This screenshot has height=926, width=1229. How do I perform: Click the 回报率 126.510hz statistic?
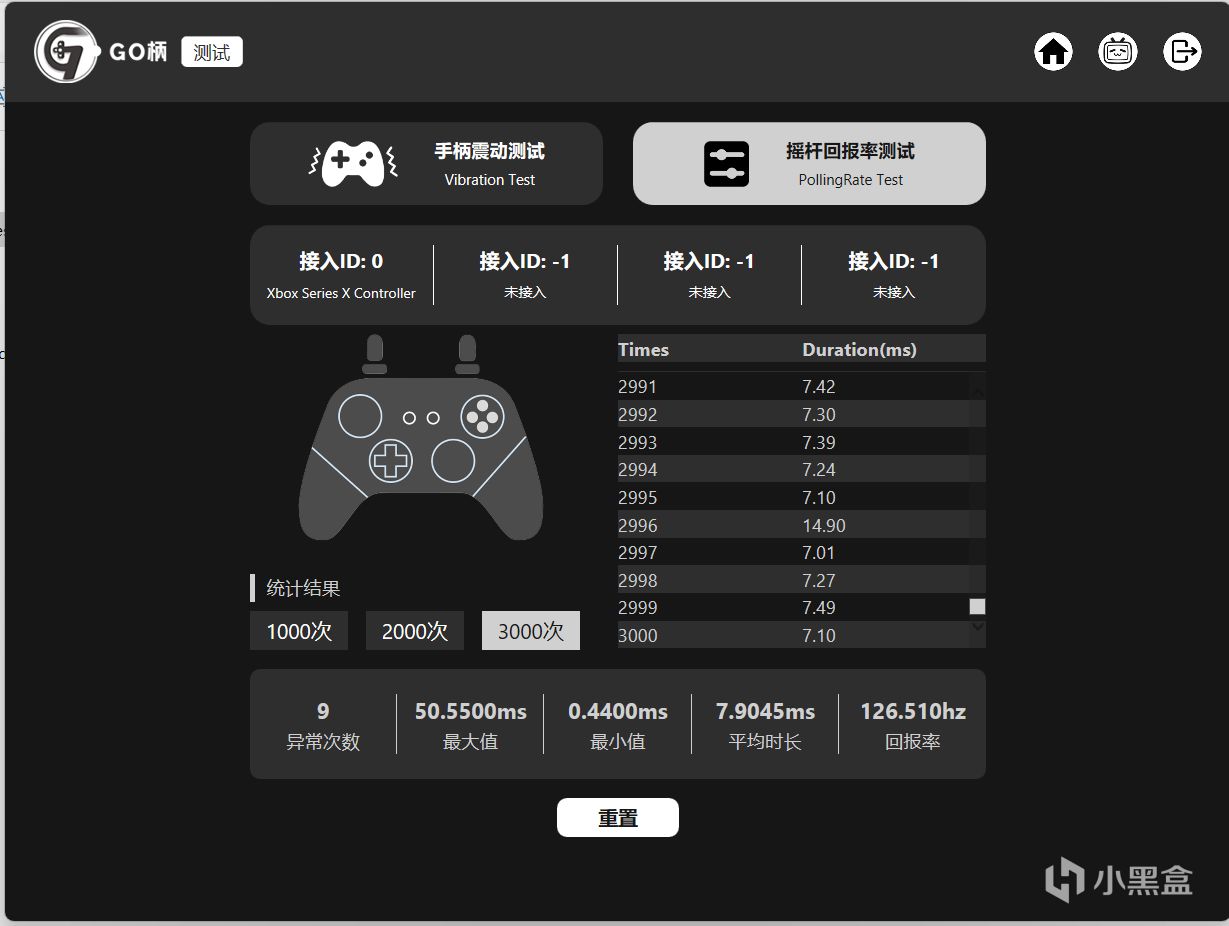click(x=913, y=725)
